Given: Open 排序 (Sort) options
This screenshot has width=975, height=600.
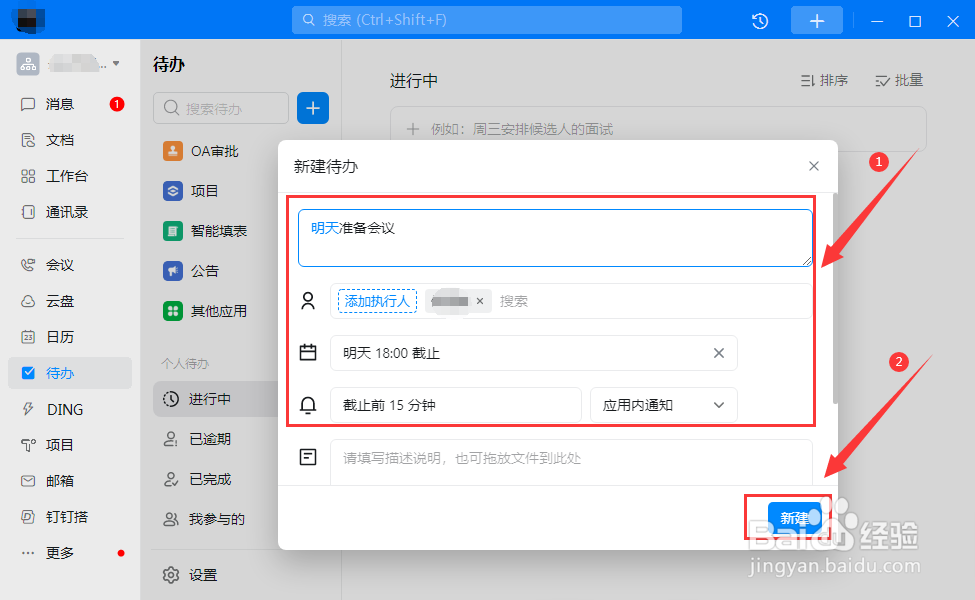Looking at the screenshot, I should (824, 80).
